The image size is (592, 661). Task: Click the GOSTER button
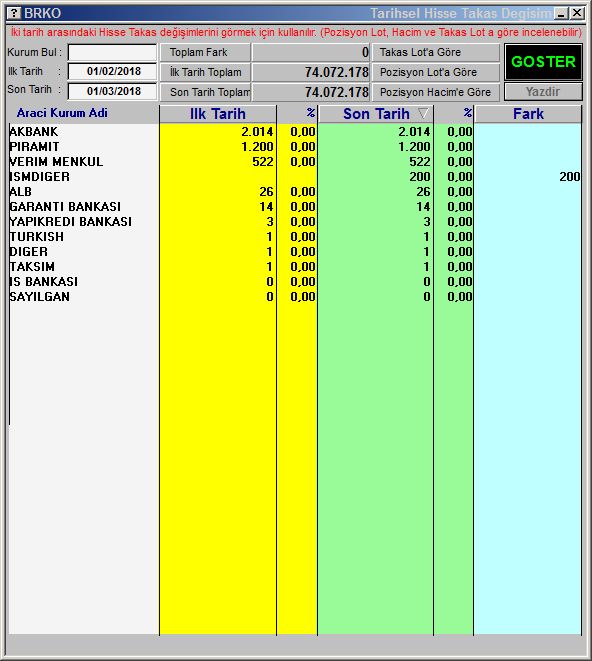click(543, 62)
